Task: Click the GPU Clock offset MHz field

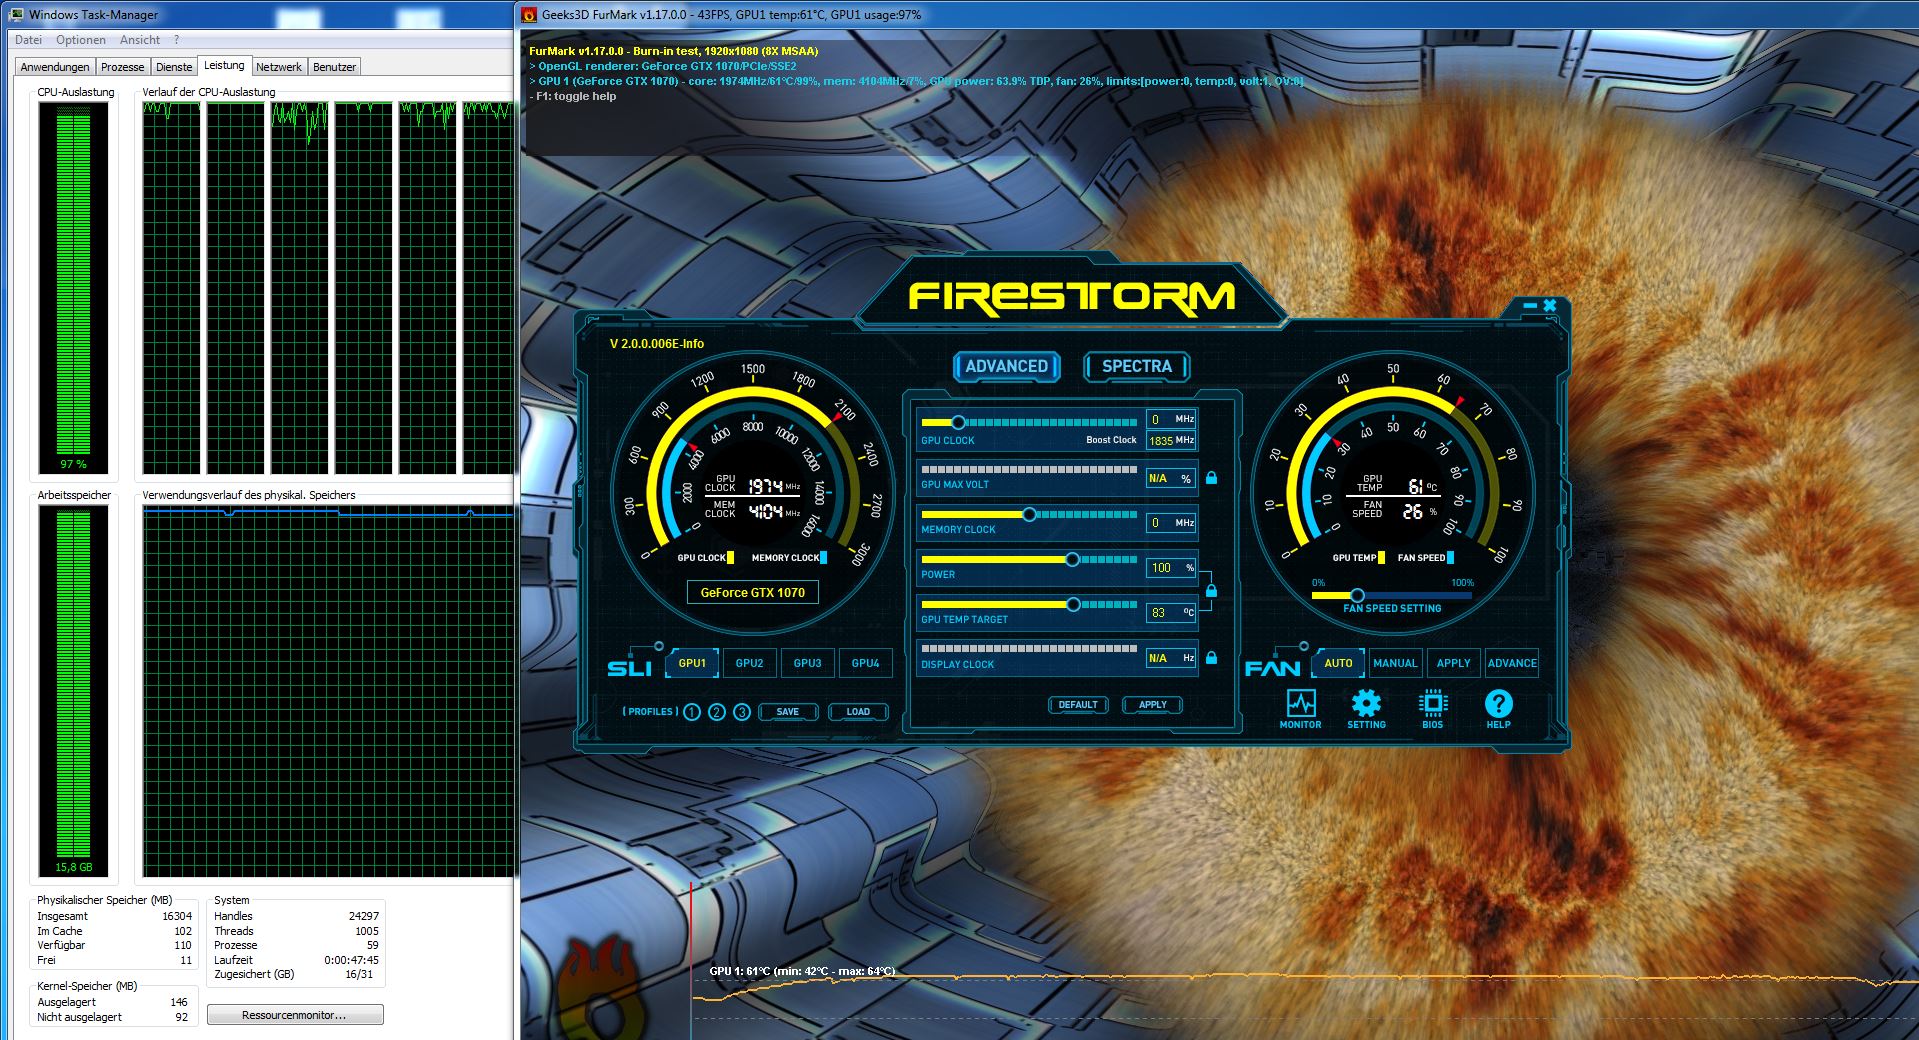Action: pos(1171,419)
